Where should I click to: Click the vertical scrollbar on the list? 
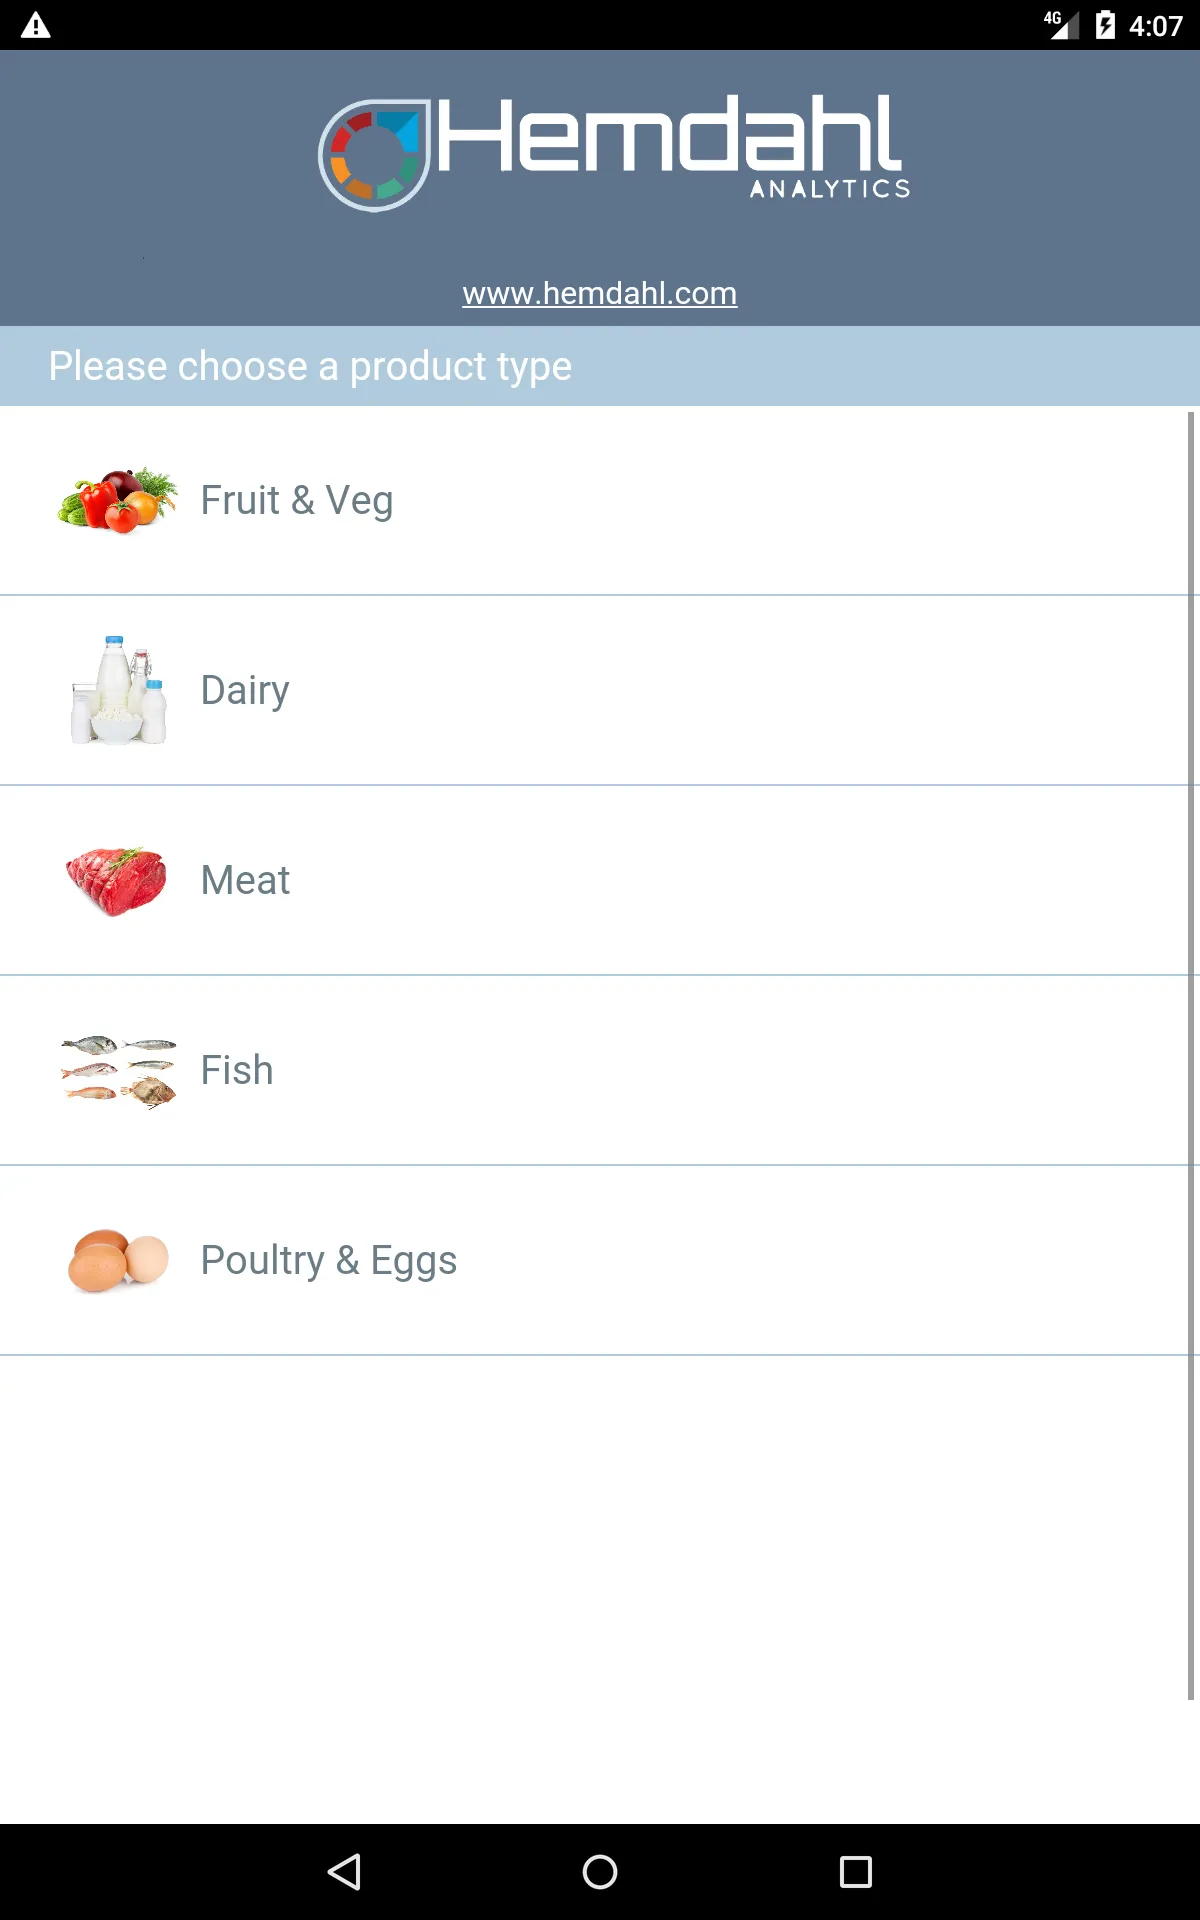point(1191,1055)
